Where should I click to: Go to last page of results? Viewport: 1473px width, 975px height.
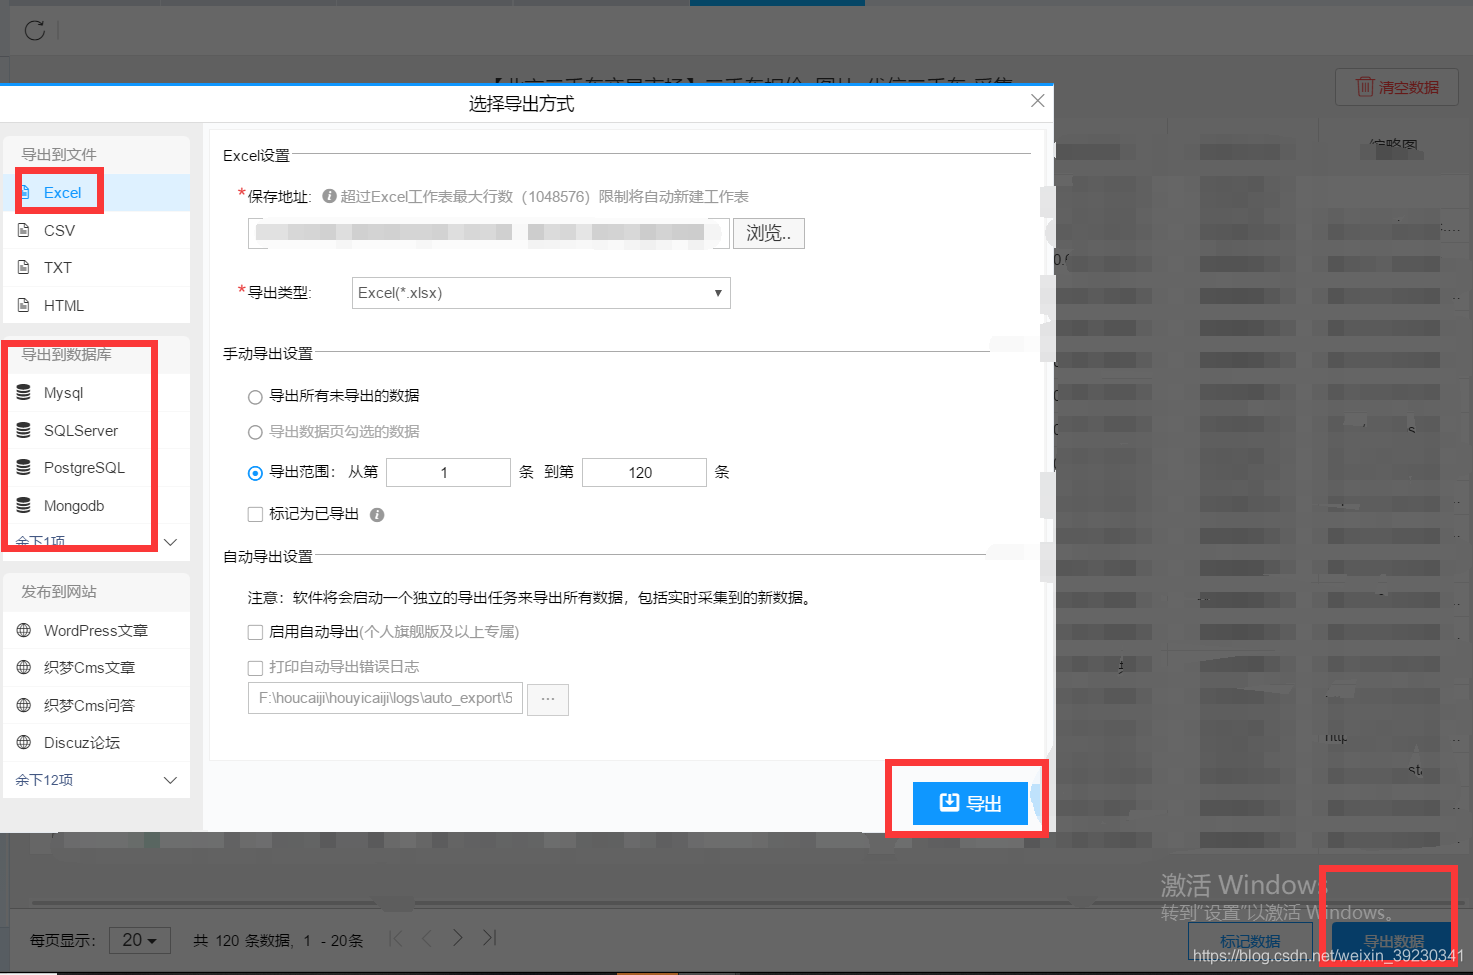click(x=489, y=938)
